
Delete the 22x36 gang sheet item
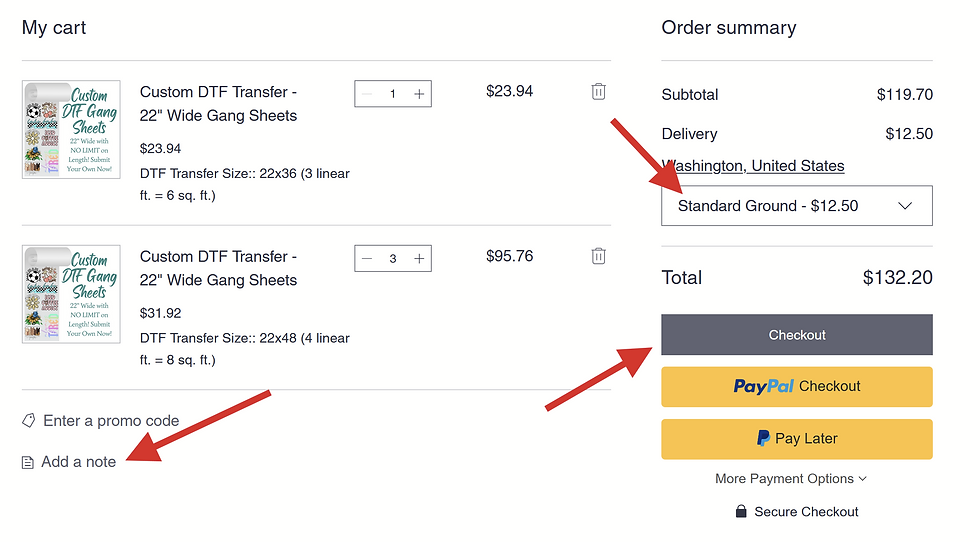(598, 91)
